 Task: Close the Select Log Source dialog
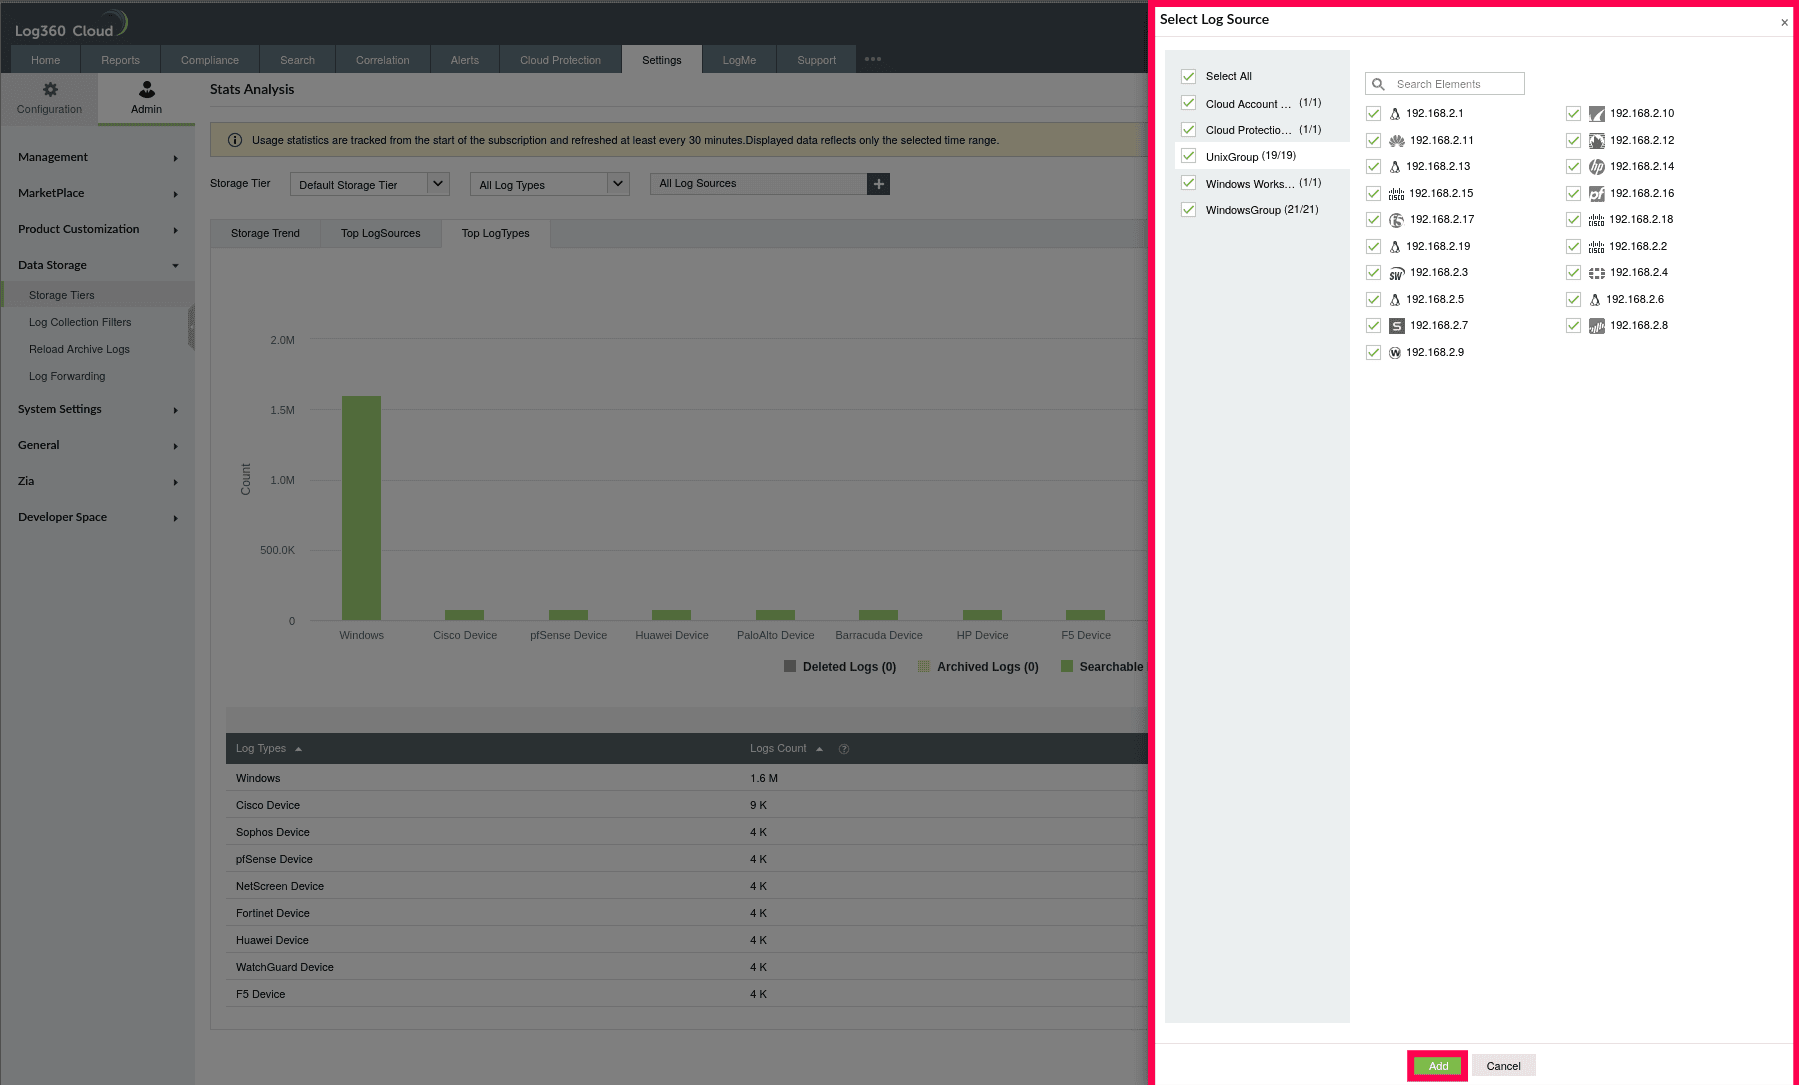(1784, 22)
